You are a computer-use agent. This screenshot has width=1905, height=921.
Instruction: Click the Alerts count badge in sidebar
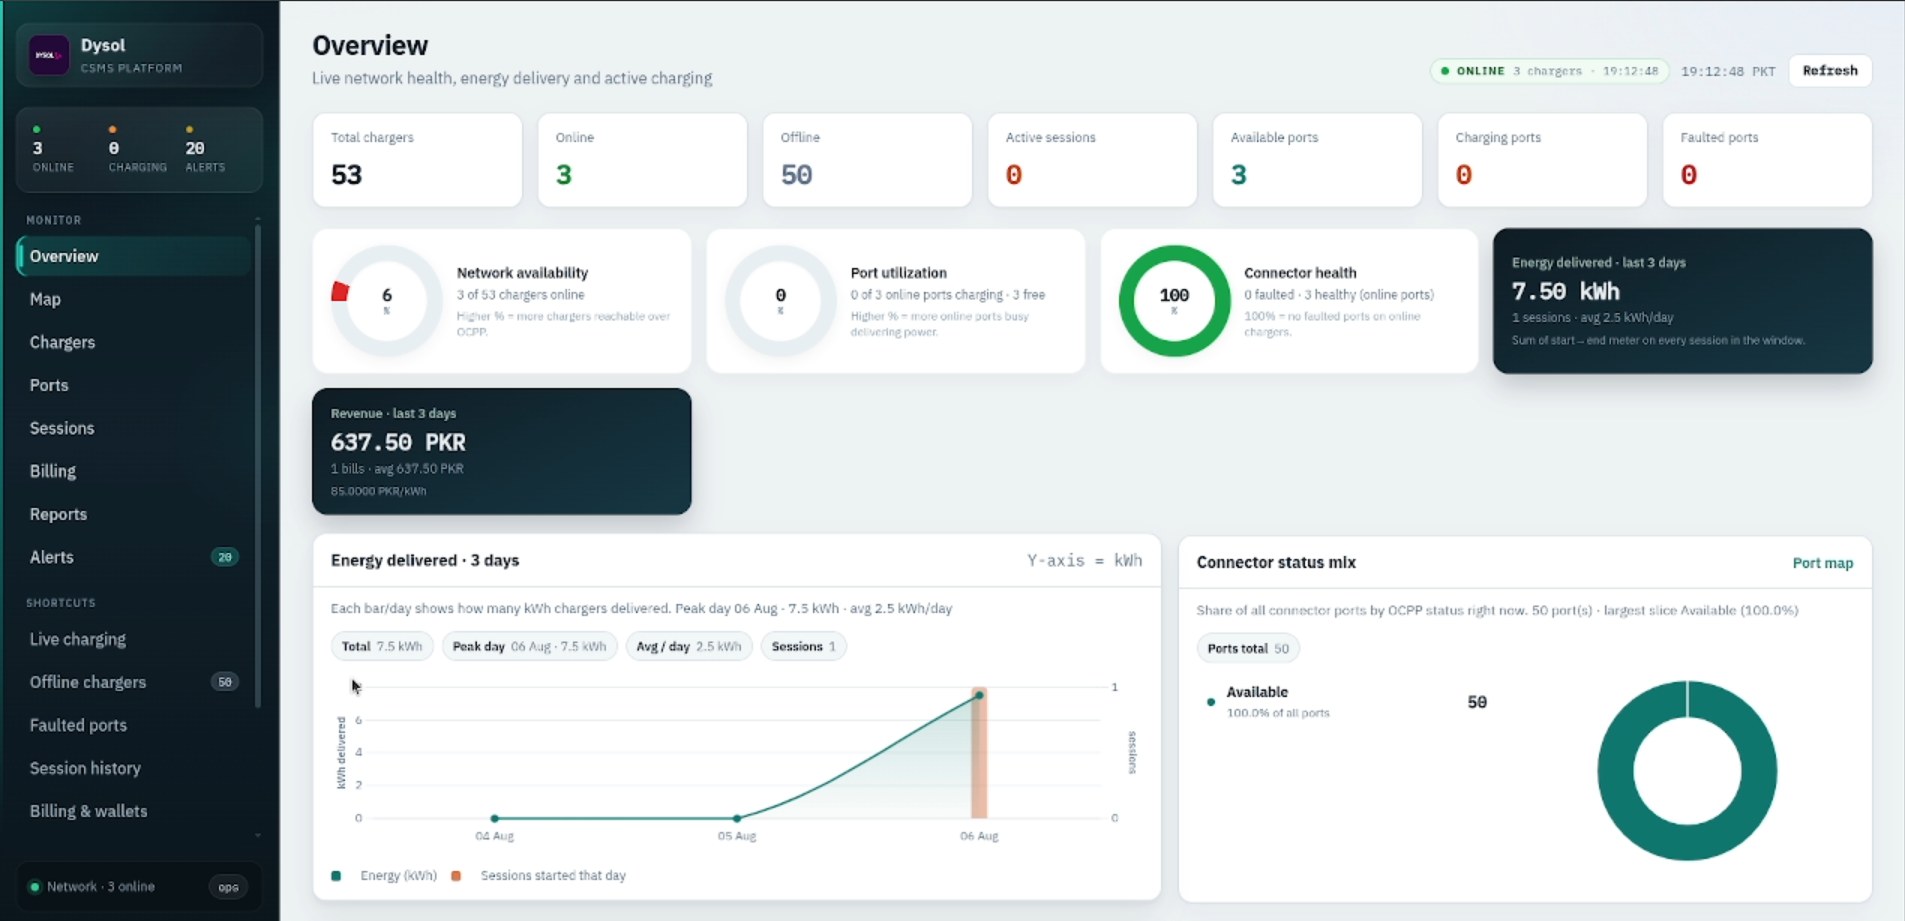(x=225, y=557)
